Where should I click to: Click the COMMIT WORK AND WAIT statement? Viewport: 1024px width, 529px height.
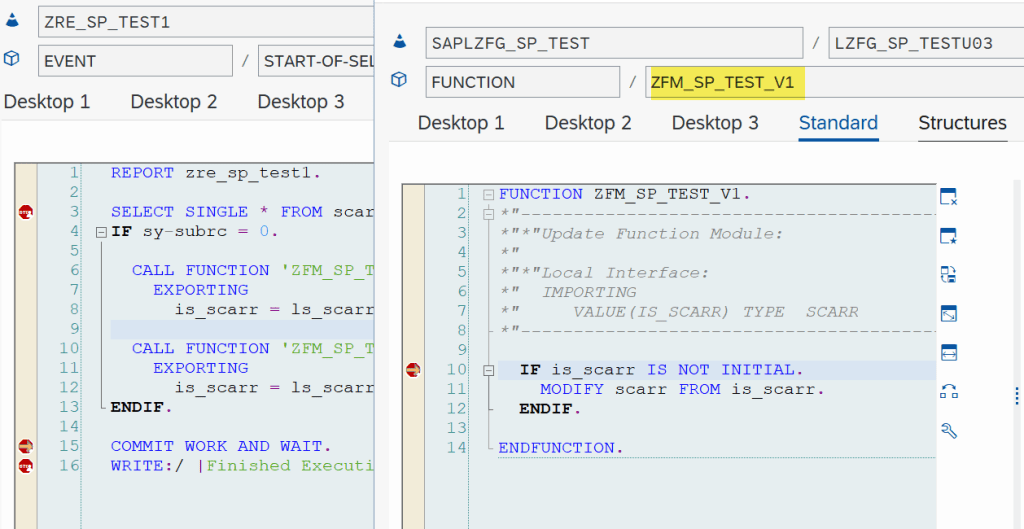(x=221, y=447)
